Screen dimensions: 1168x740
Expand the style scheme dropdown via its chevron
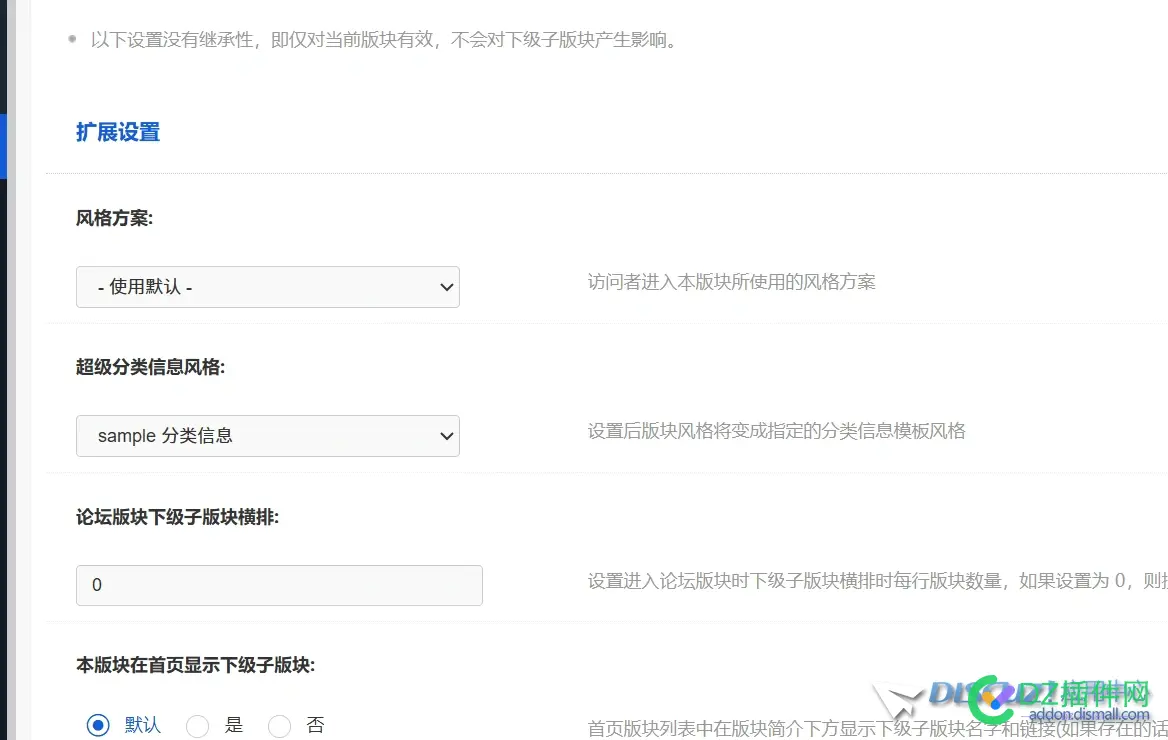pyautogui.click(x=447, y=287)
